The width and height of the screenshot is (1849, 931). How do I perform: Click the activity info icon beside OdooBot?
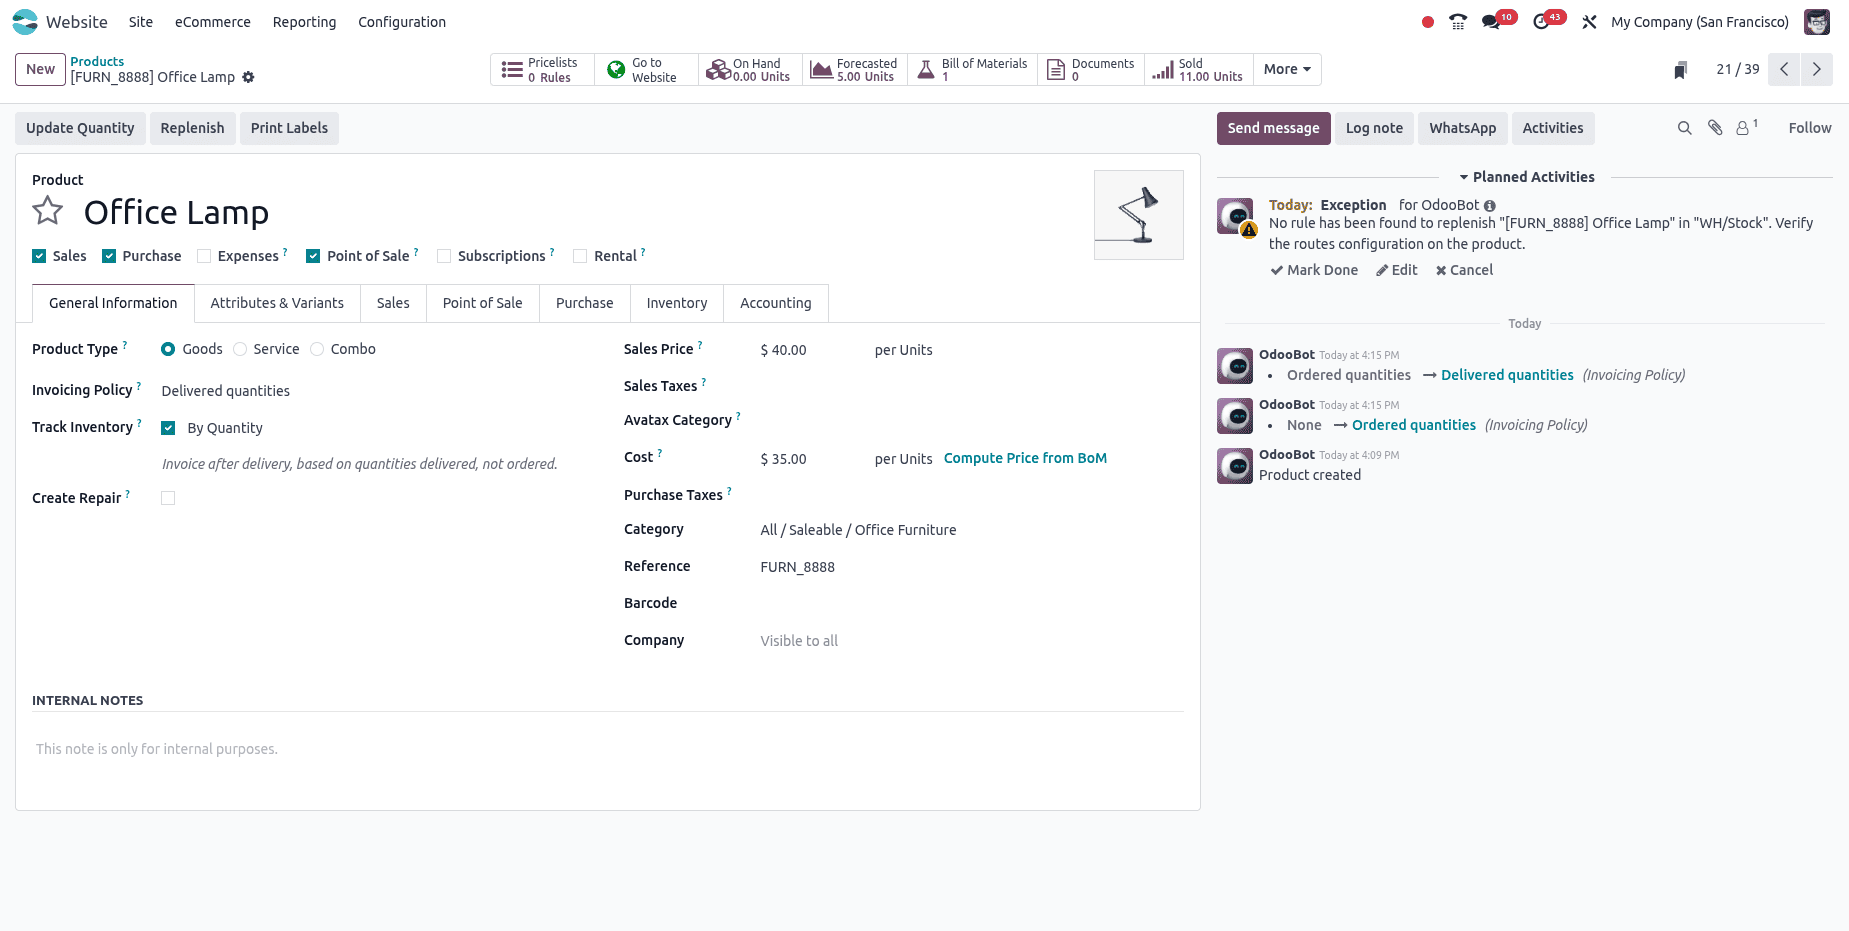(x=1490, y=206)
